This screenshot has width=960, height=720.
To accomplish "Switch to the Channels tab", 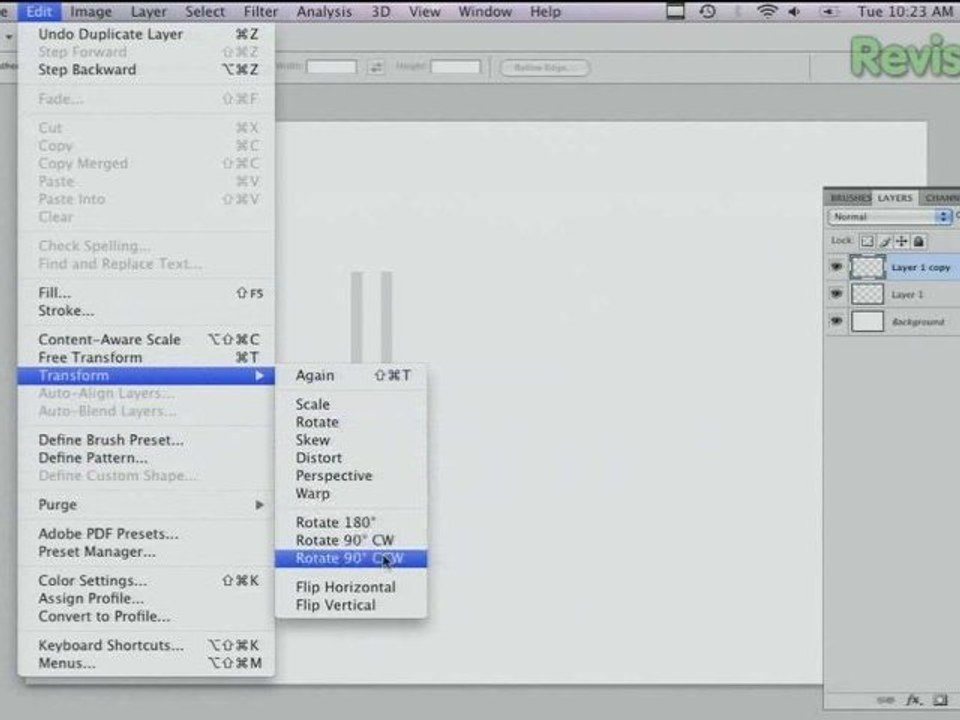I will 941,198.
